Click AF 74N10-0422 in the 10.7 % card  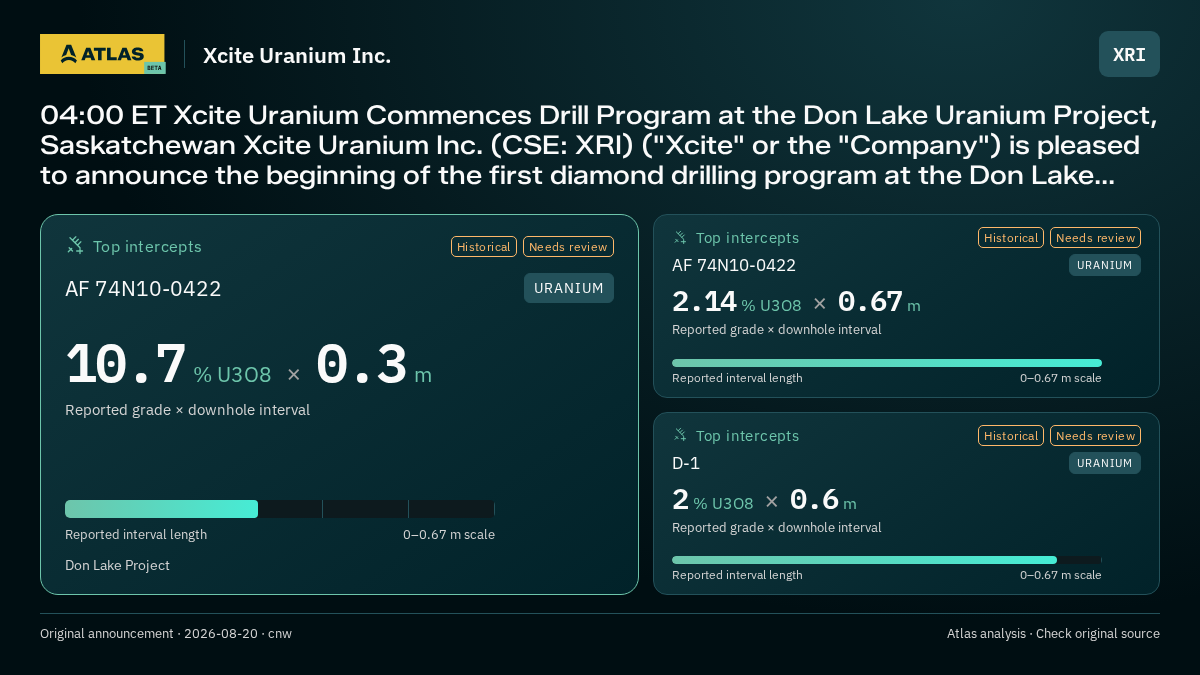click(143, 289)
